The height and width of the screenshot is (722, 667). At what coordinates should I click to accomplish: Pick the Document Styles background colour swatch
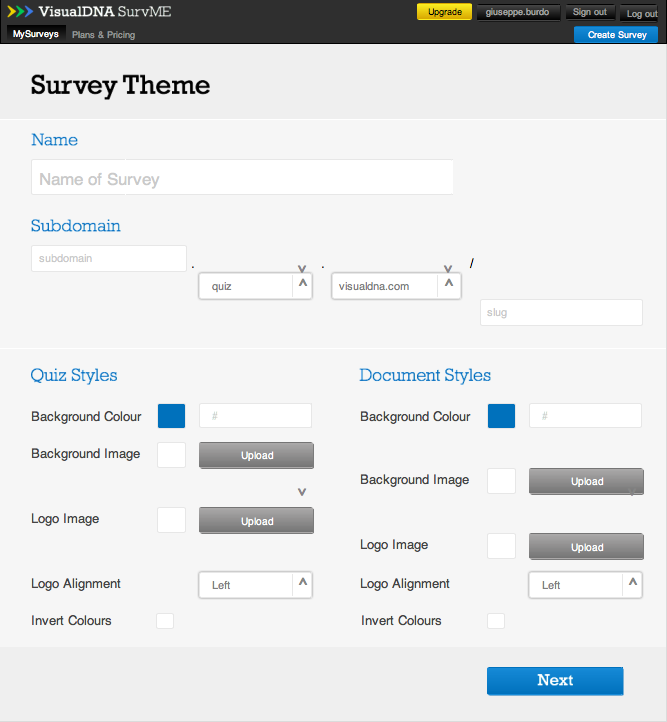coord(501,416)
